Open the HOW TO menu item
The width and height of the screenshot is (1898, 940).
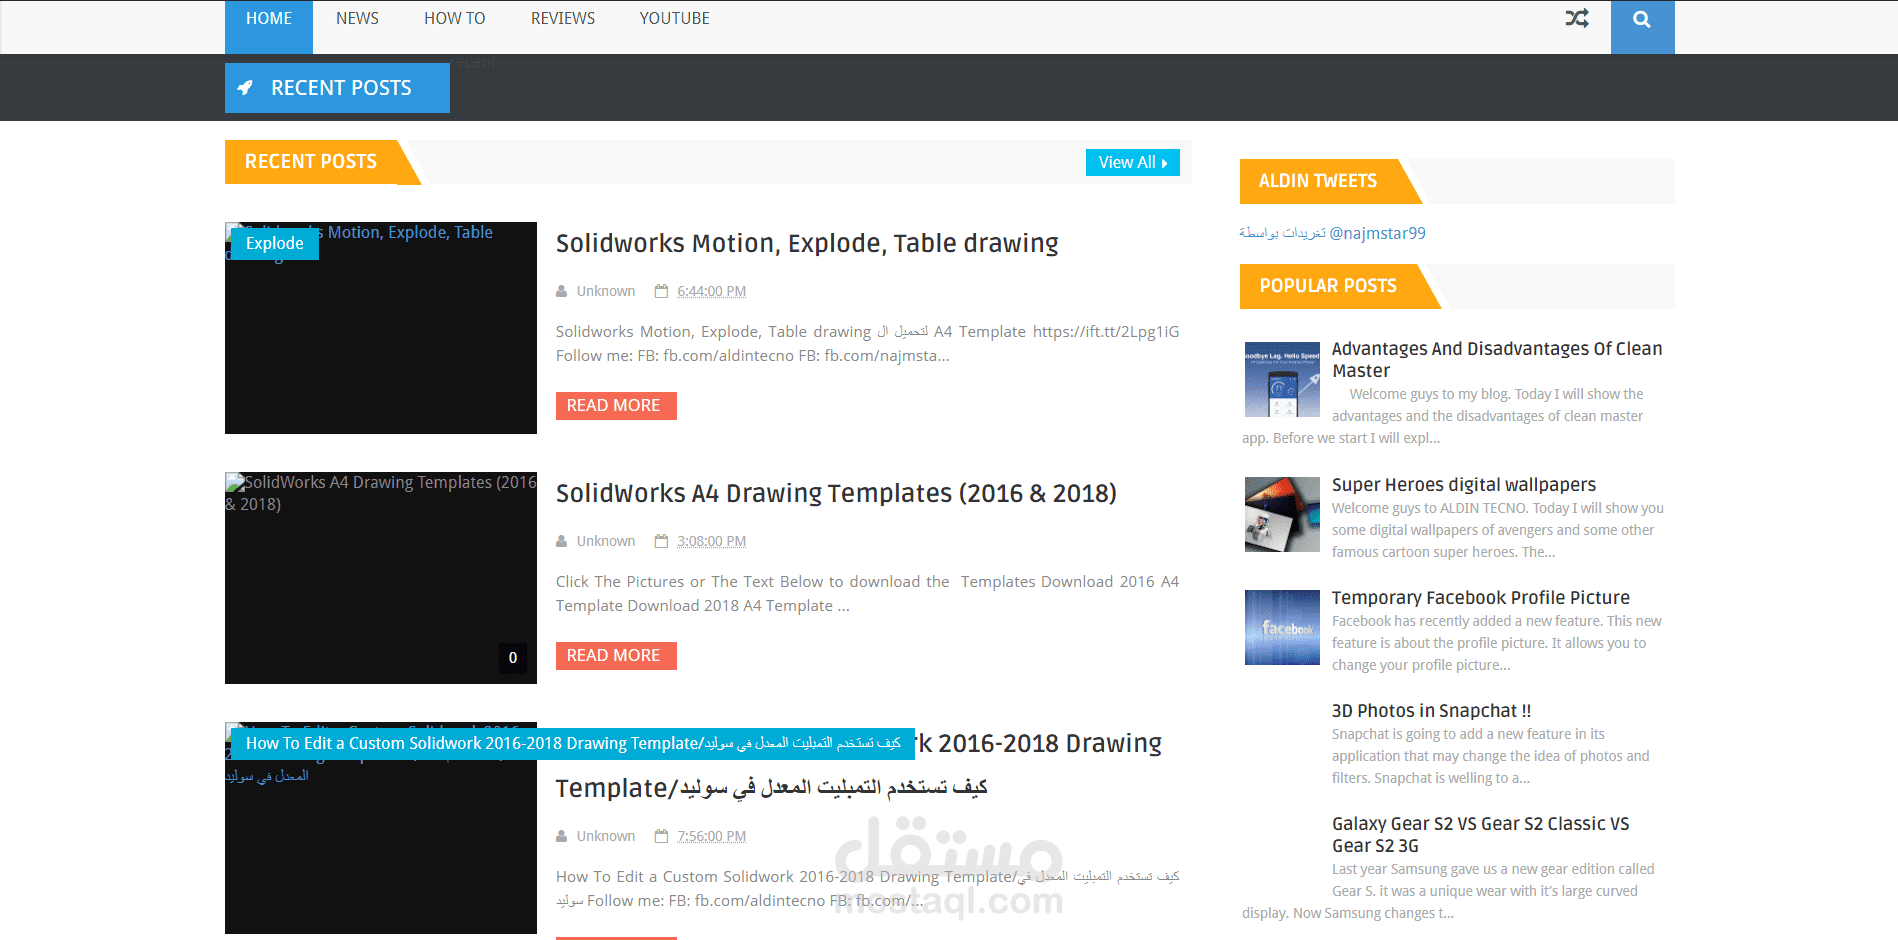coord(455,19)
